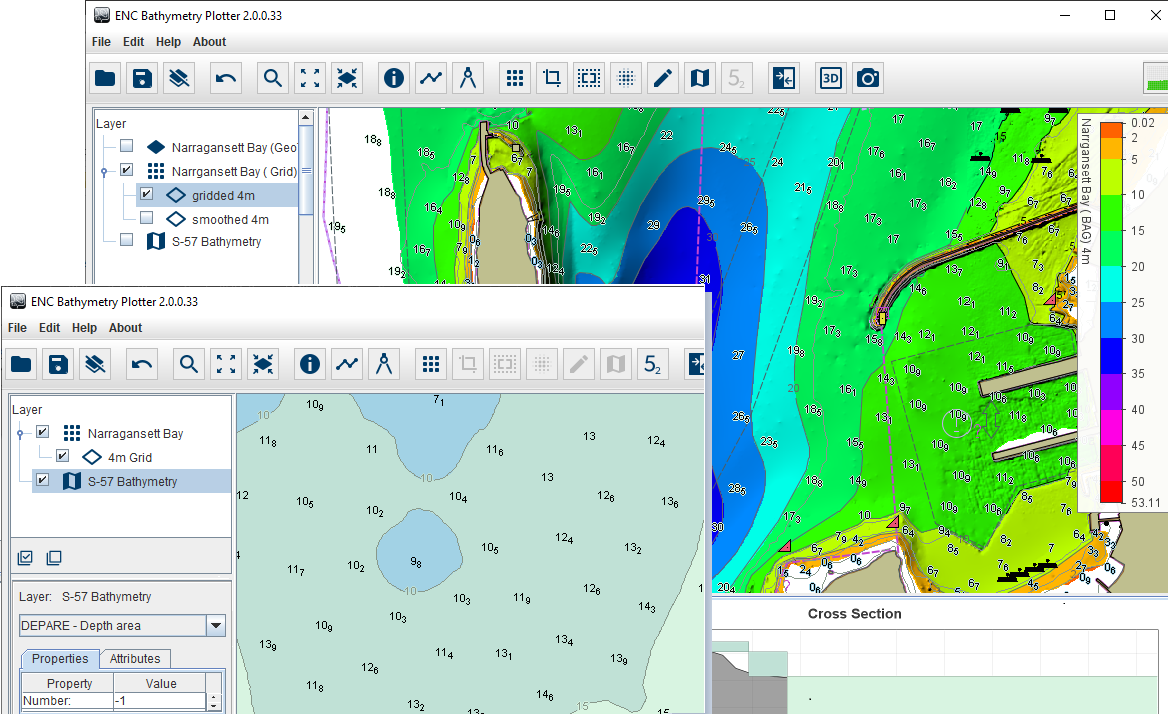1168x714 pixels.
Task: Click the undo arrow in the front window toolbar
Action: point(142,364)
